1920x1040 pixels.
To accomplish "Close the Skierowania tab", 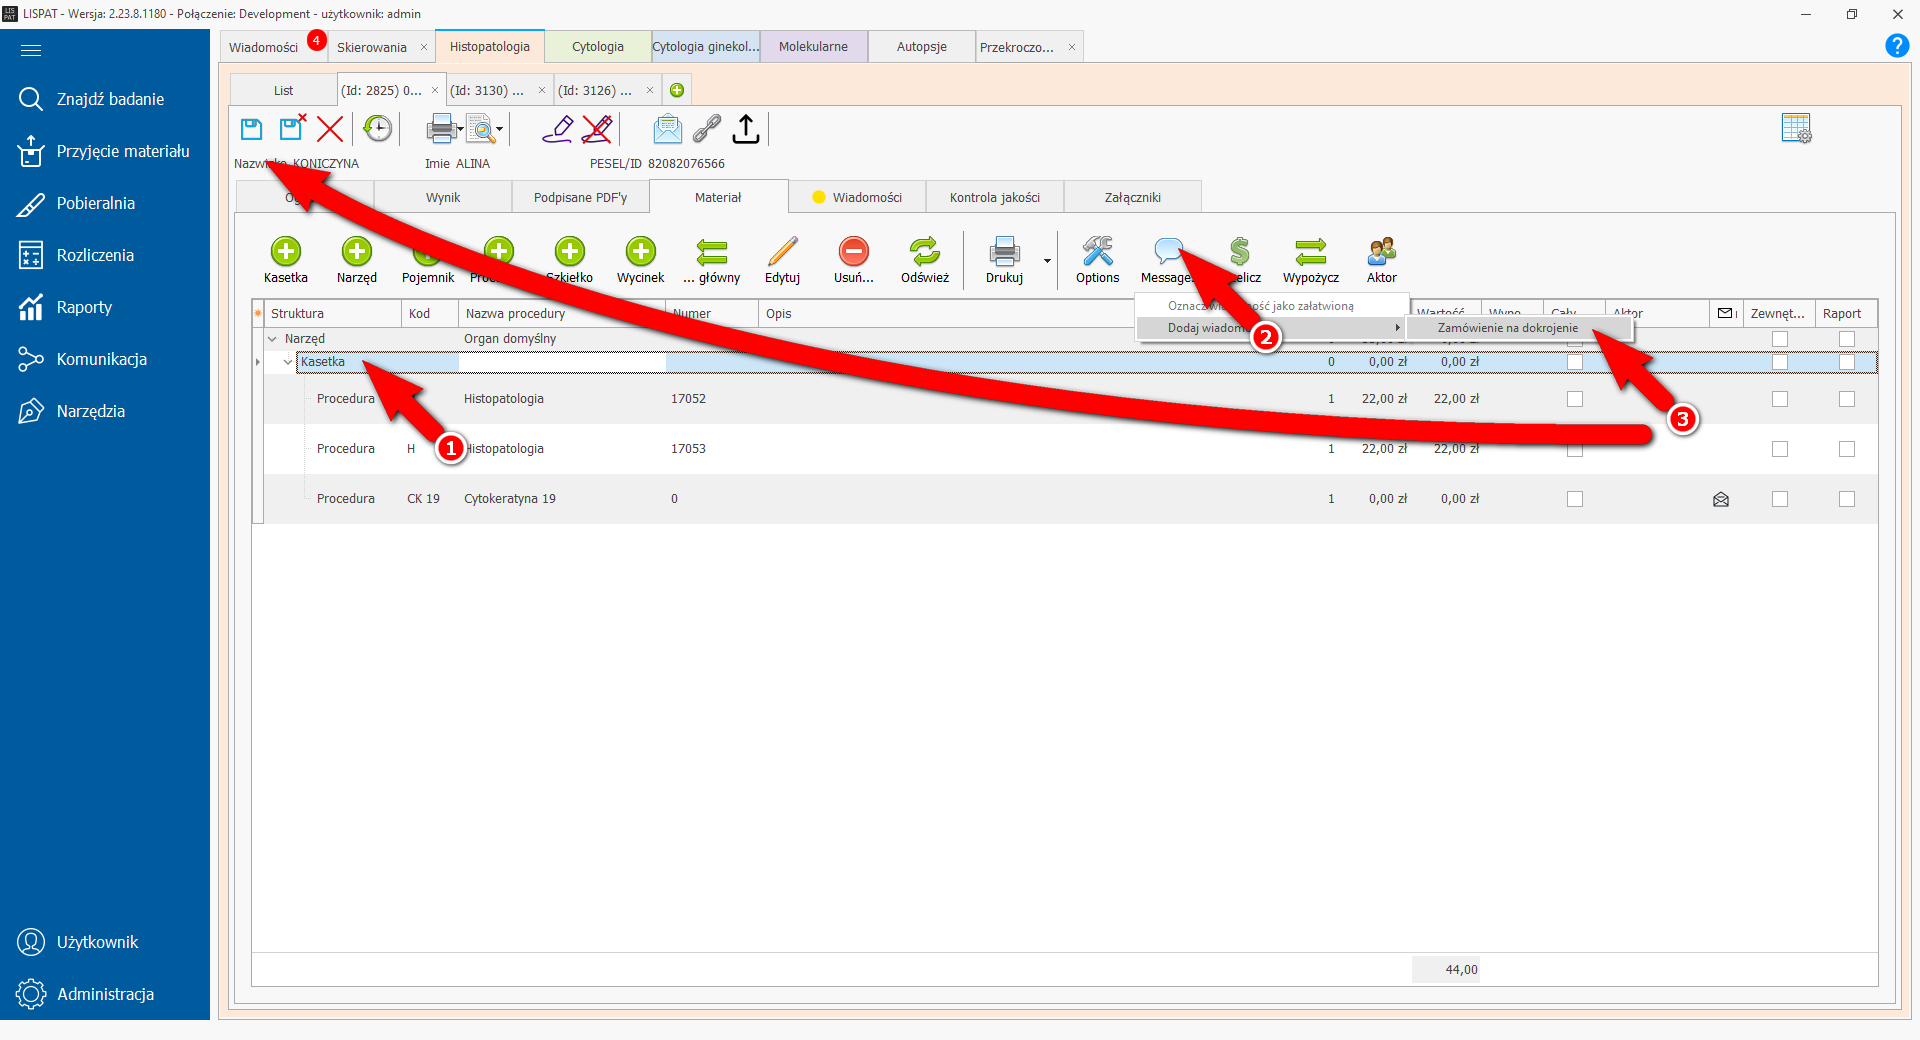I will pyautogui.click(x=424, y=47).
